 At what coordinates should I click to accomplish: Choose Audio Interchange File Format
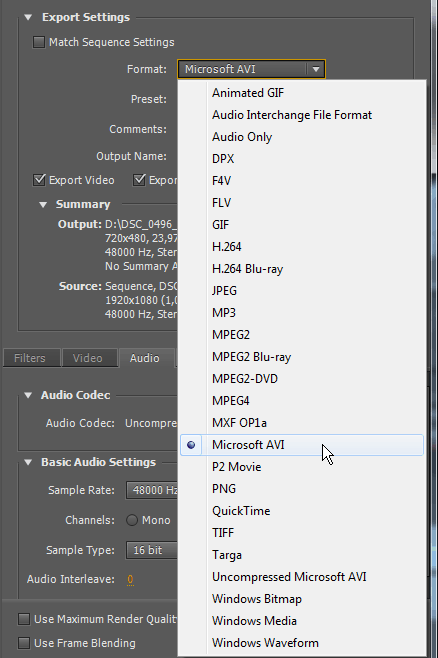coord(302,115)
